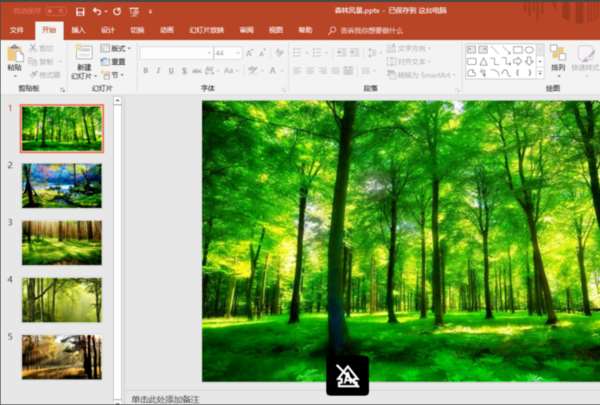600x405 pixels.
Task: Toggle Italic formatting button
Action: point(158,70)
